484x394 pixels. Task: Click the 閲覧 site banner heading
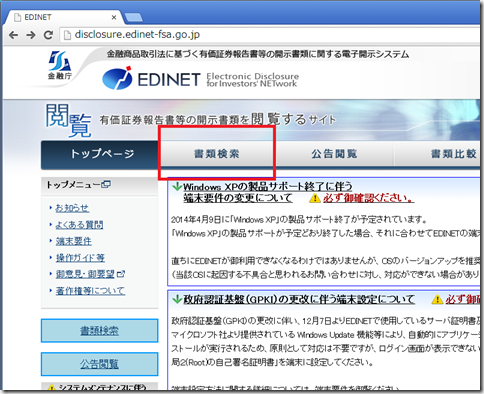coord(68,120)
